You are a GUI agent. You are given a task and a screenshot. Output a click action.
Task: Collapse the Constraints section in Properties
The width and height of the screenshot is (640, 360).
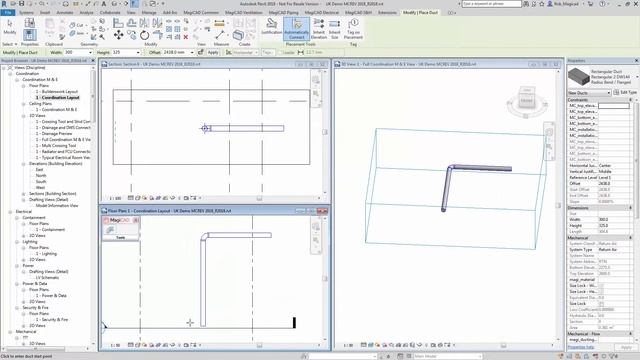[x=631, y=100]
